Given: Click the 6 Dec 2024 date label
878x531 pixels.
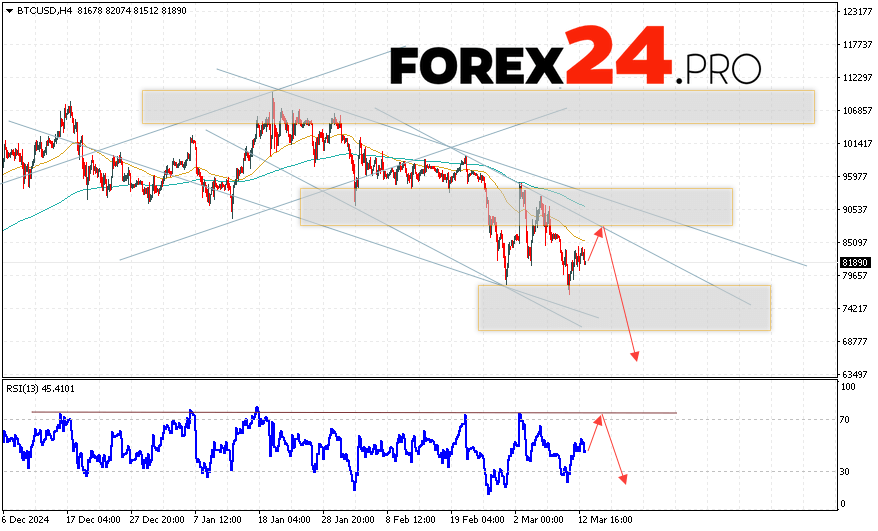Looking at the screenshot, I should coord(27,520).
